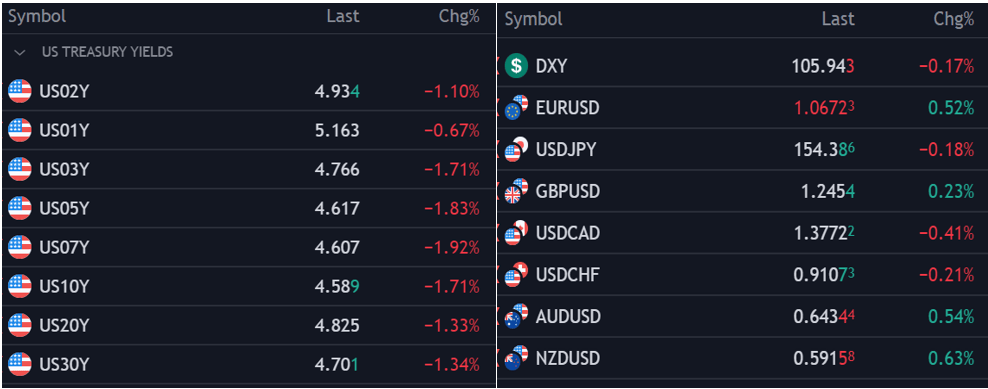Click the USDJPY flag pair icon
Image resolution: width=988 pixels, height=389 pixels.
(516, 149)
